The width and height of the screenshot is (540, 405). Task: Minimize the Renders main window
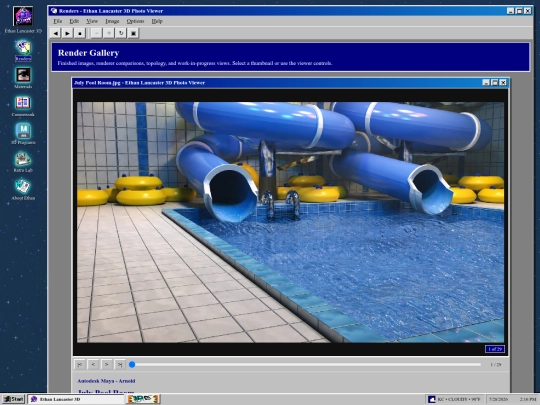tap(511, 11)
